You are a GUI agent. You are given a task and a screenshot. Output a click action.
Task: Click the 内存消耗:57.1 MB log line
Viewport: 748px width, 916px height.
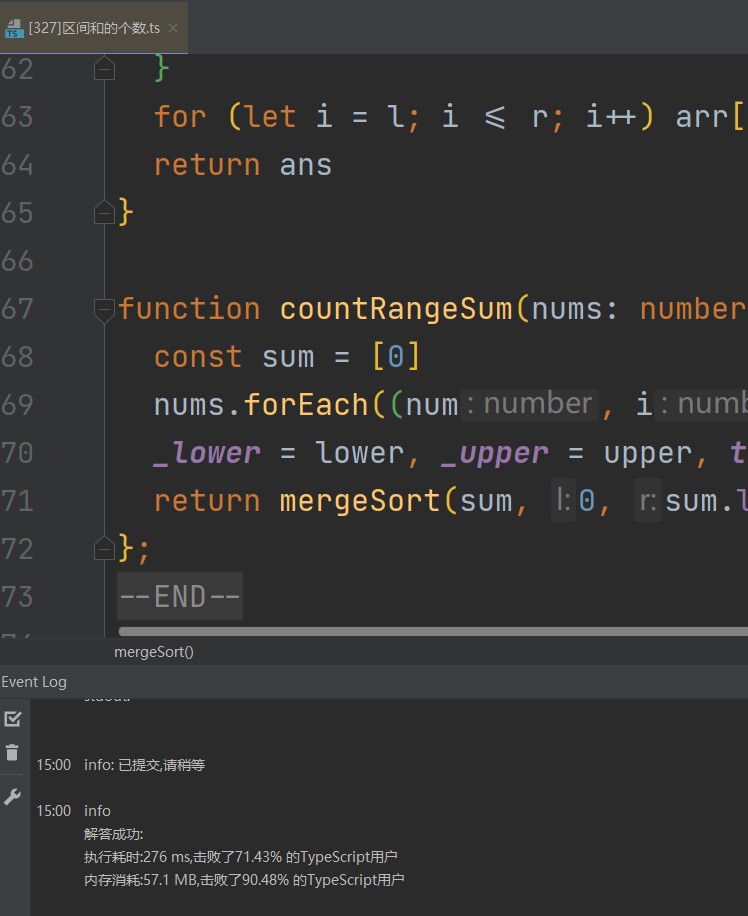point(244,880)
